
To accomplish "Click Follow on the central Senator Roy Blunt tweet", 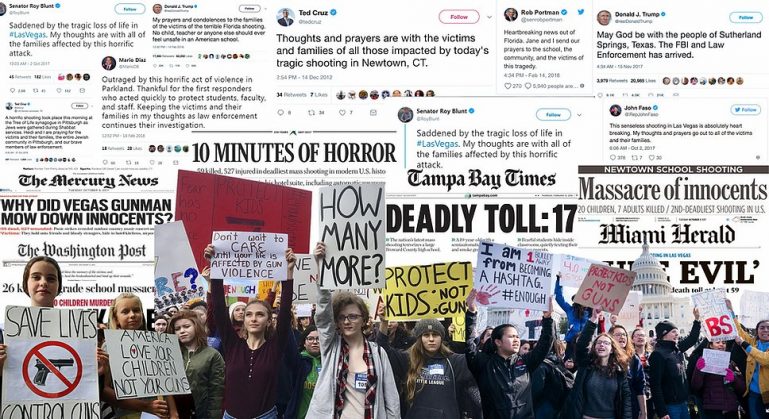I will point(553,115).
